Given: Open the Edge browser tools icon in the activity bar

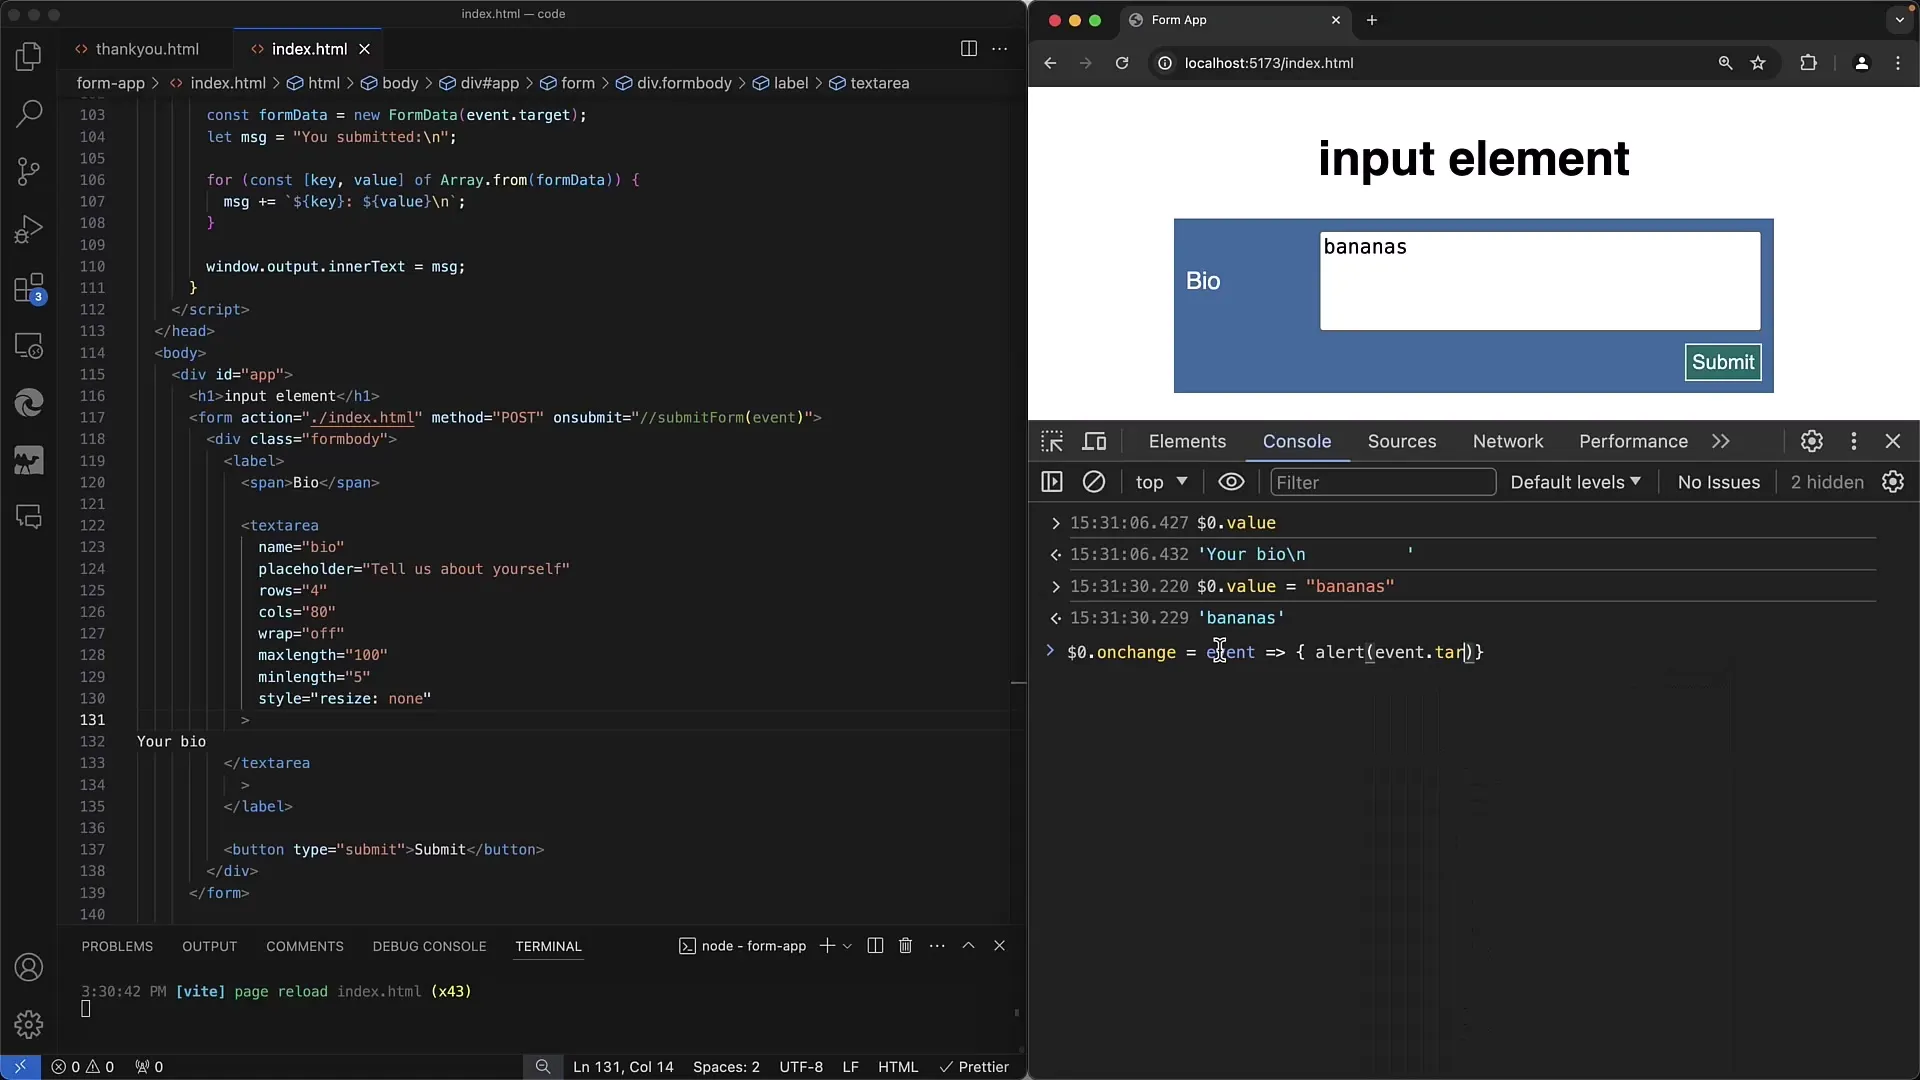Looking at the screenshot, I should pyautogui.click(x=29, y=403).
